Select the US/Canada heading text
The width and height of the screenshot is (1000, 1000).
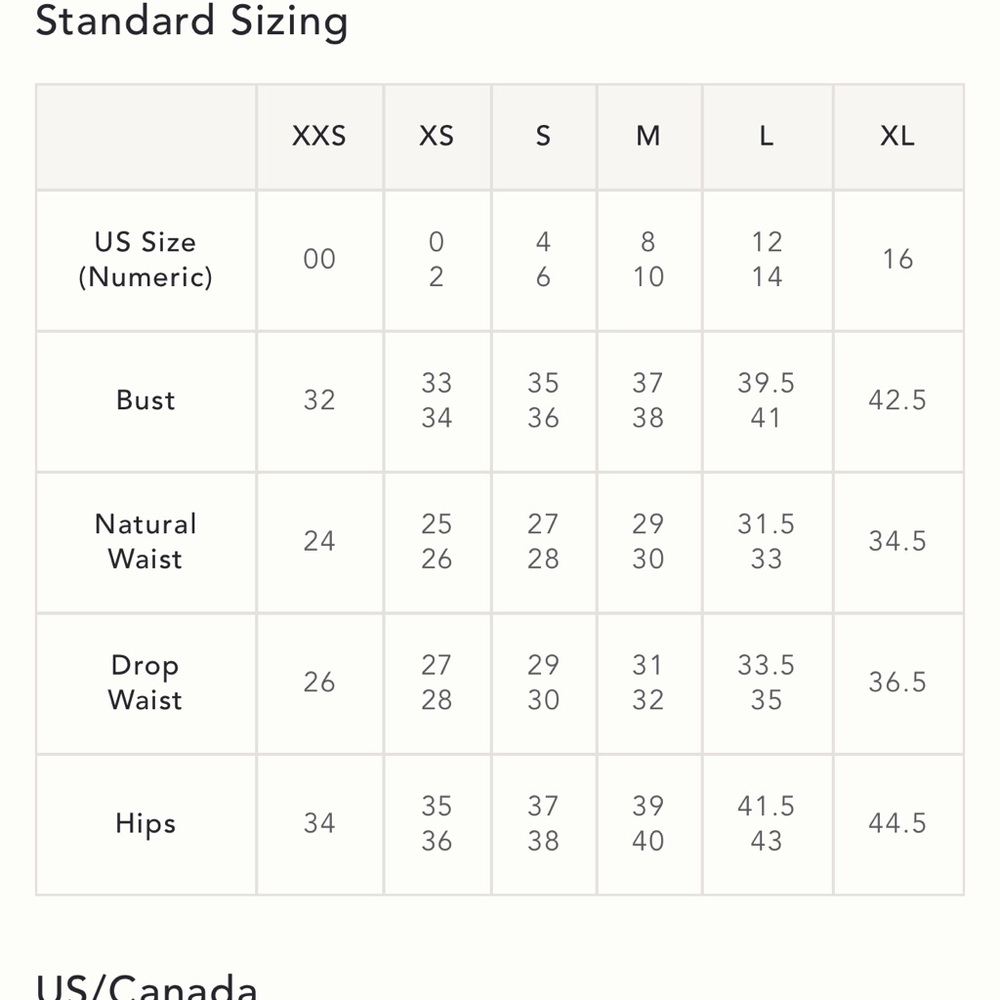pos(147,986)
